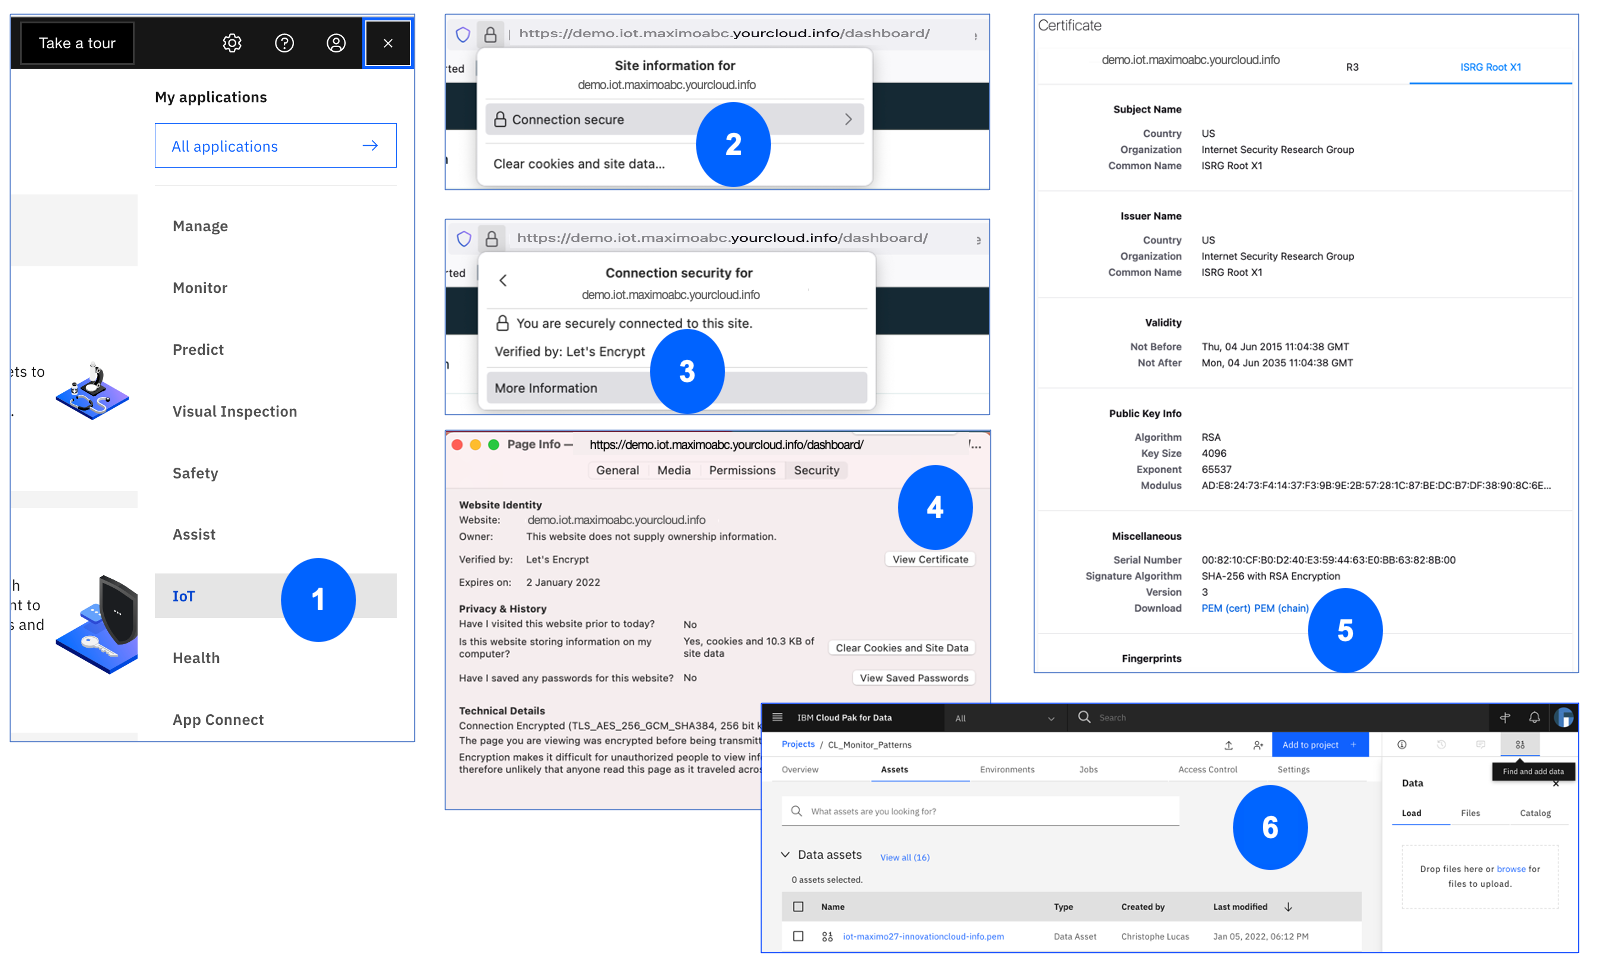Click signpost icon next to bell

tap(1504, 717)
